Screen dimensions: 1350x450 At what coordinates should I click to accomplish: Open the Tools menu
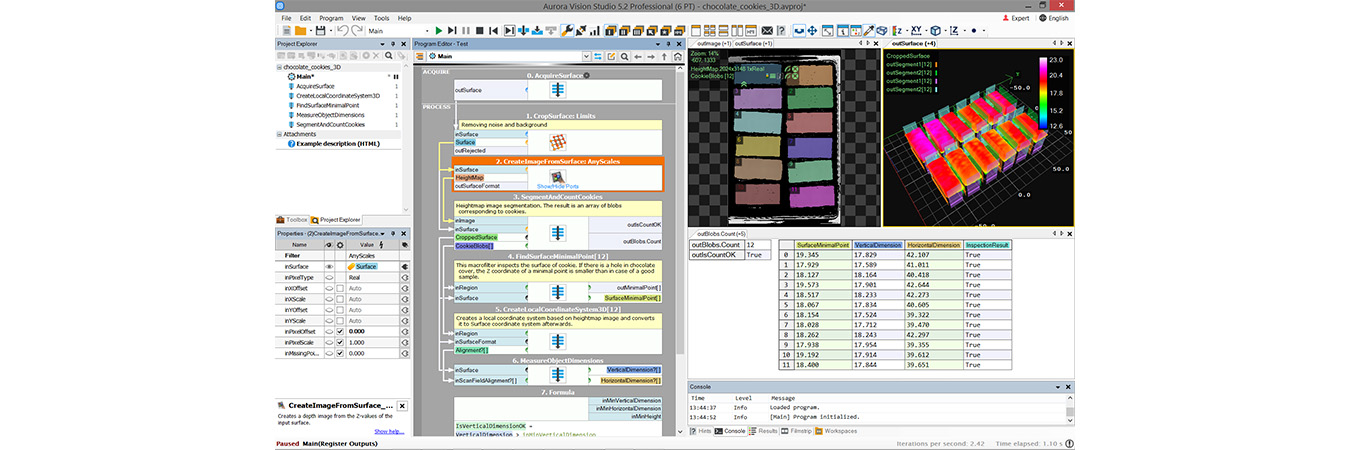coord(382,18)
